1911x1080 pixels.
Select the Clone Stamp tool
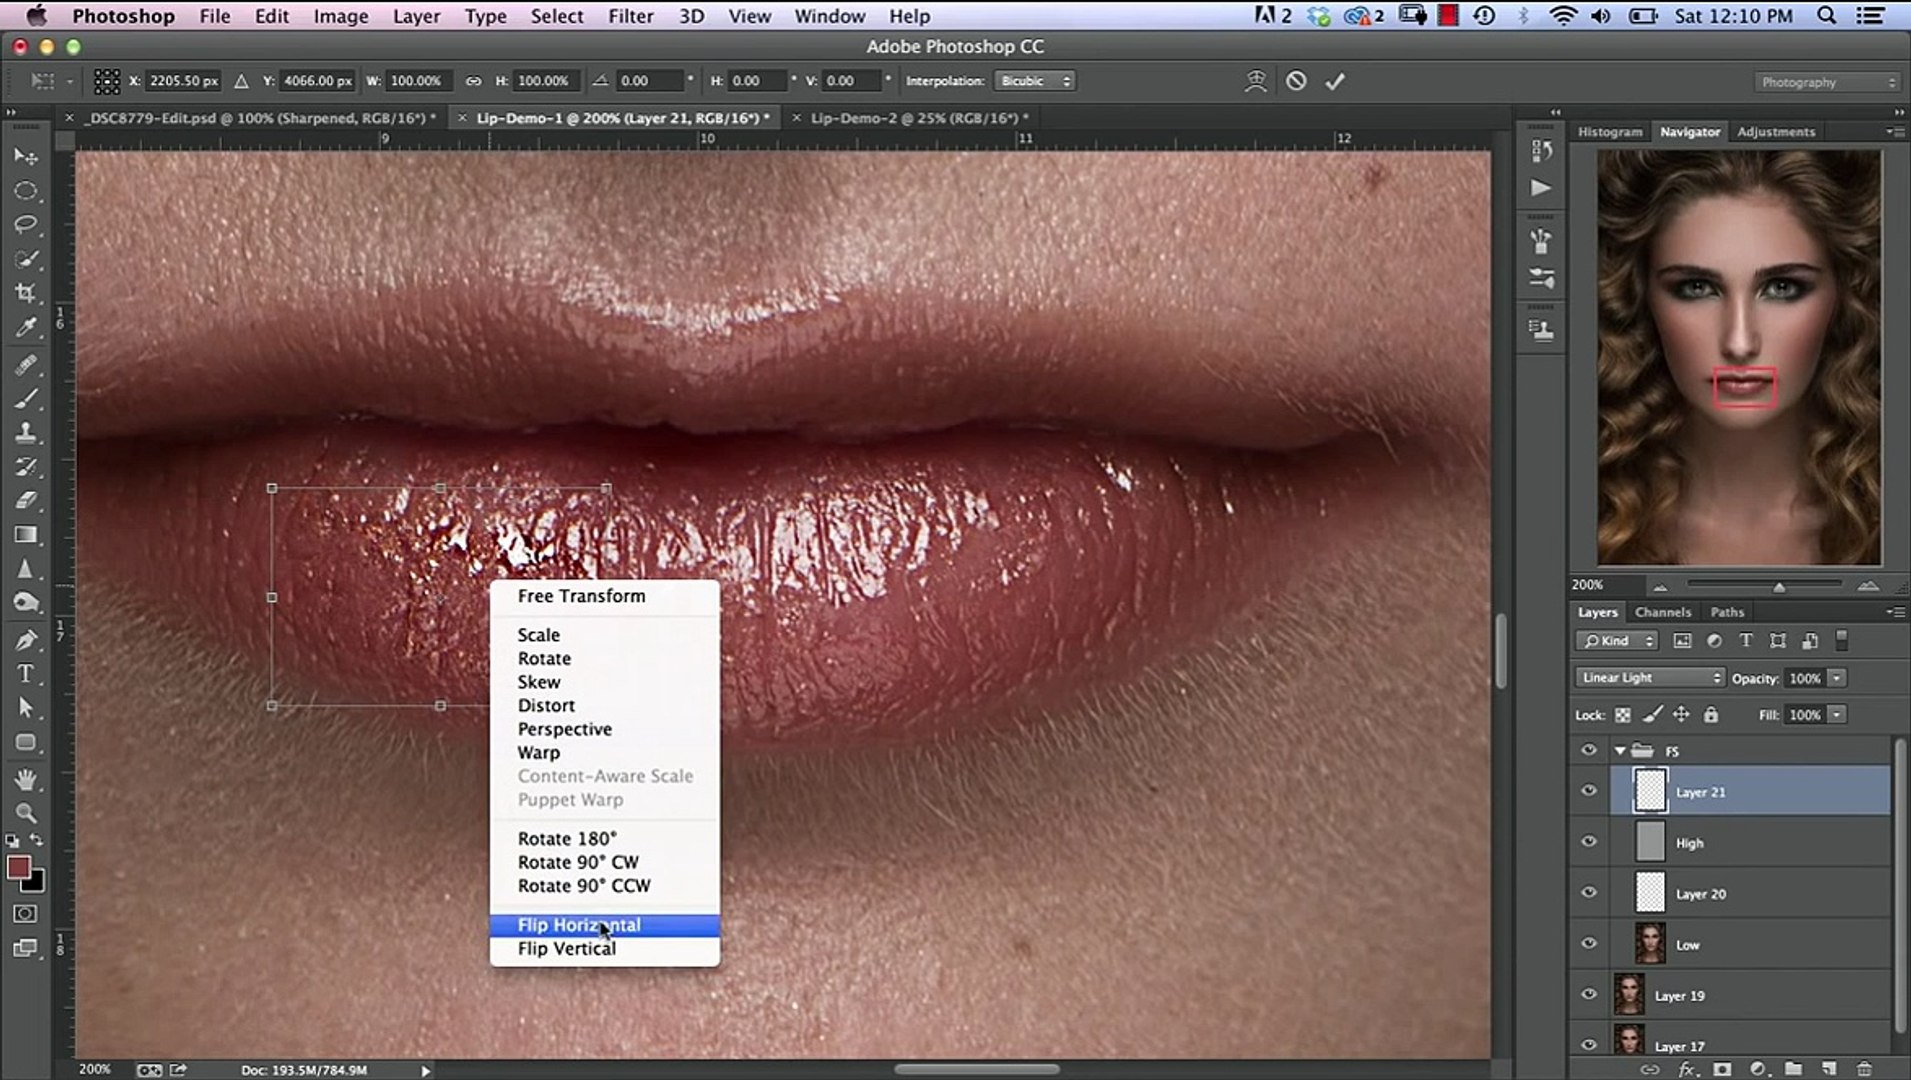point(26,433)
